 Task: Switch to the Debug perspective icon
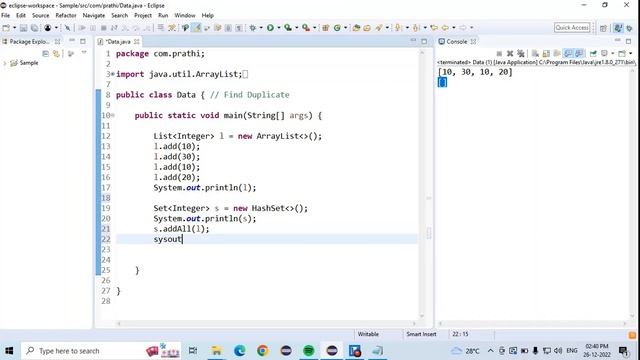pyautogui.click(x=629, y=28)
